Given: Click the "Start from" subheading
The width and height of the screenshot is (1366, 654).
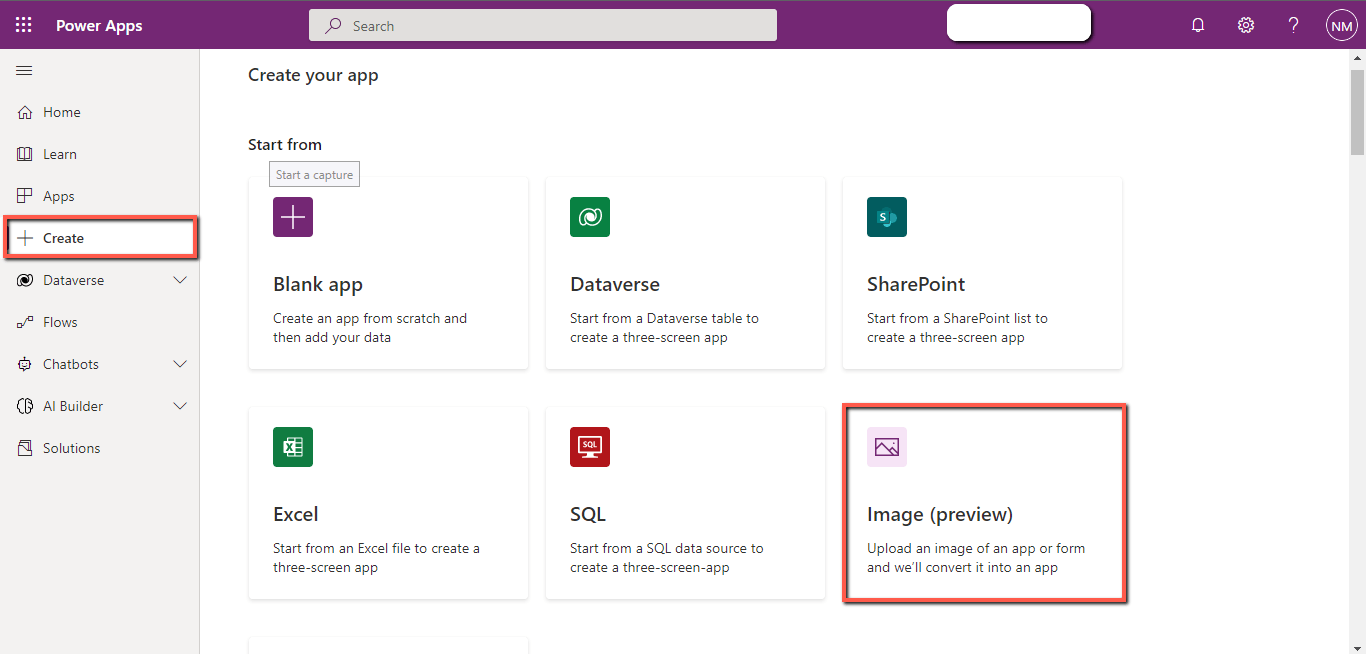Looking at the screenshot, I should (285, 145).
